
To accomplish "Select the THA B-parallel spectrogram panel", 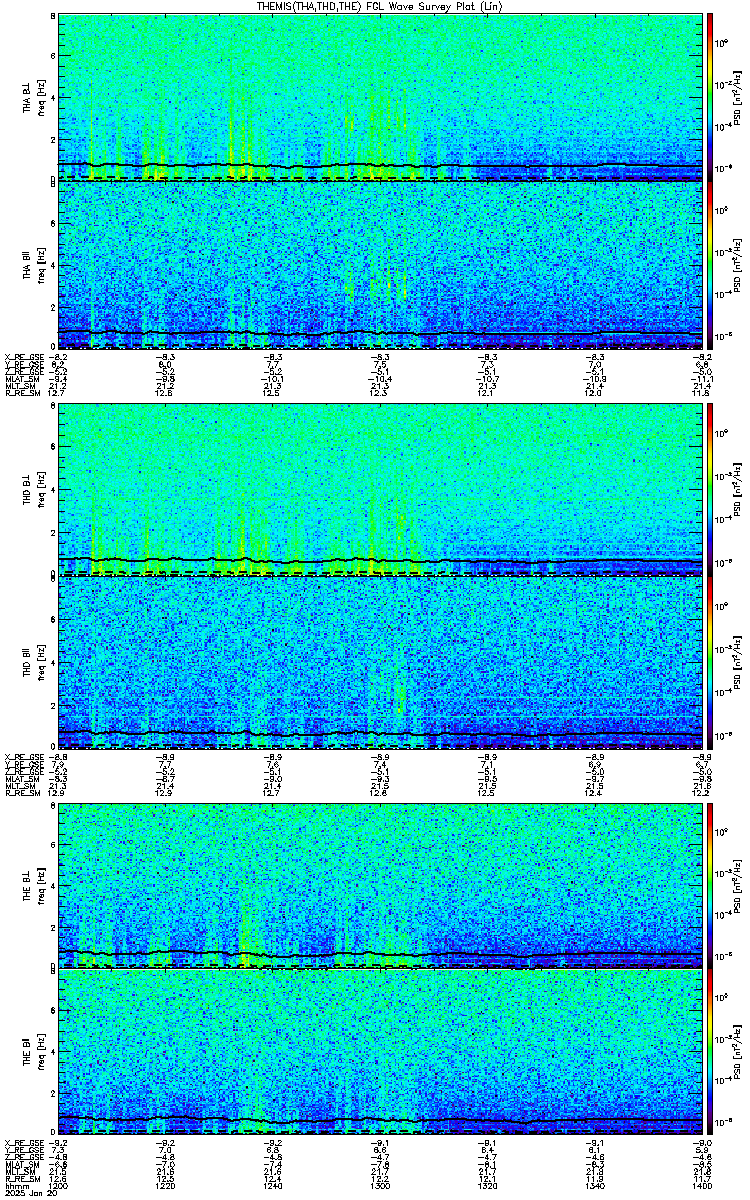I will point(380,266).
